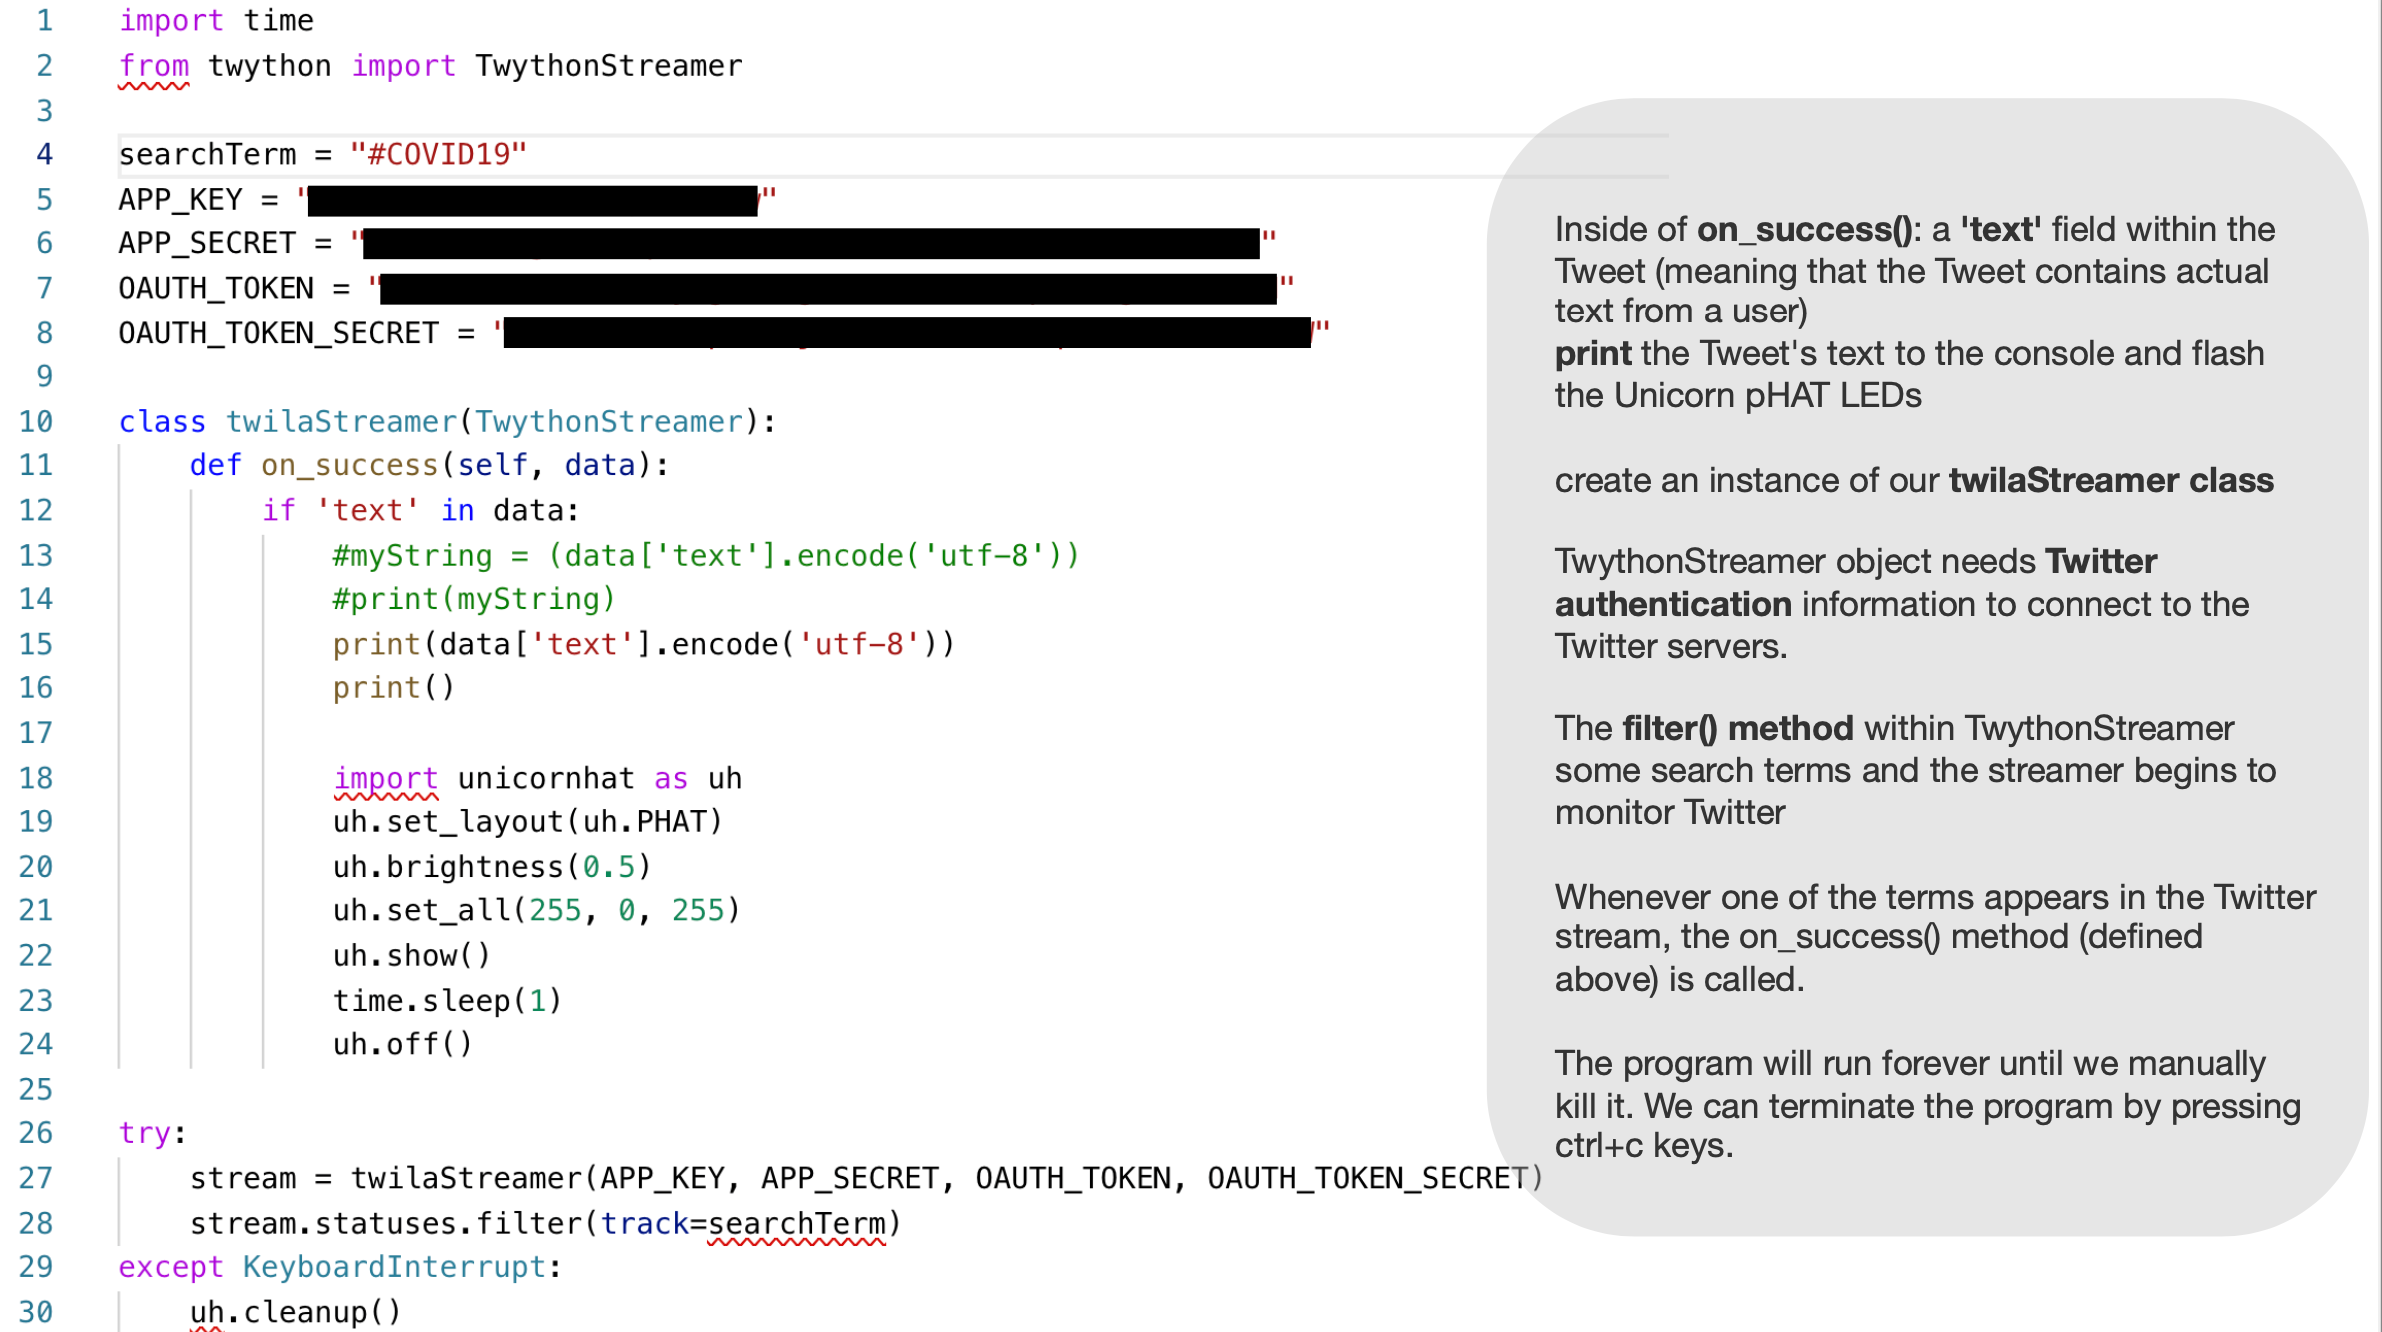Click 'TwythonStreamer' in the import line
This screenshot has width=2382, height=1332.
[608, 66]
